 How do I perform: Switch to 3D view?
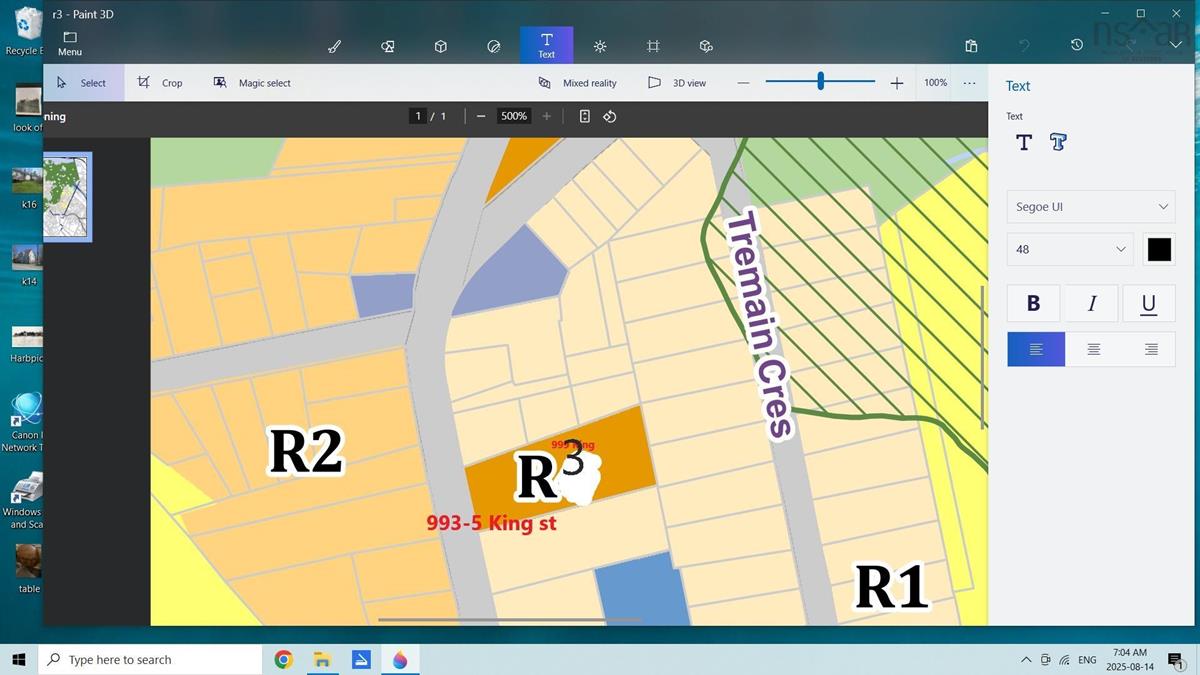coord(677,83)
